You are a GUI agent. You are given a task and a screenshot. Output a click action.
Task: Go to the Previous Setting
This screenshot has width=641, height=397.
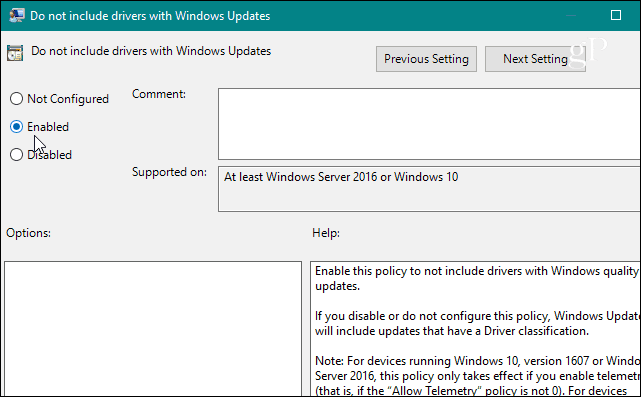pyautogui.click(x=426, y=59)
